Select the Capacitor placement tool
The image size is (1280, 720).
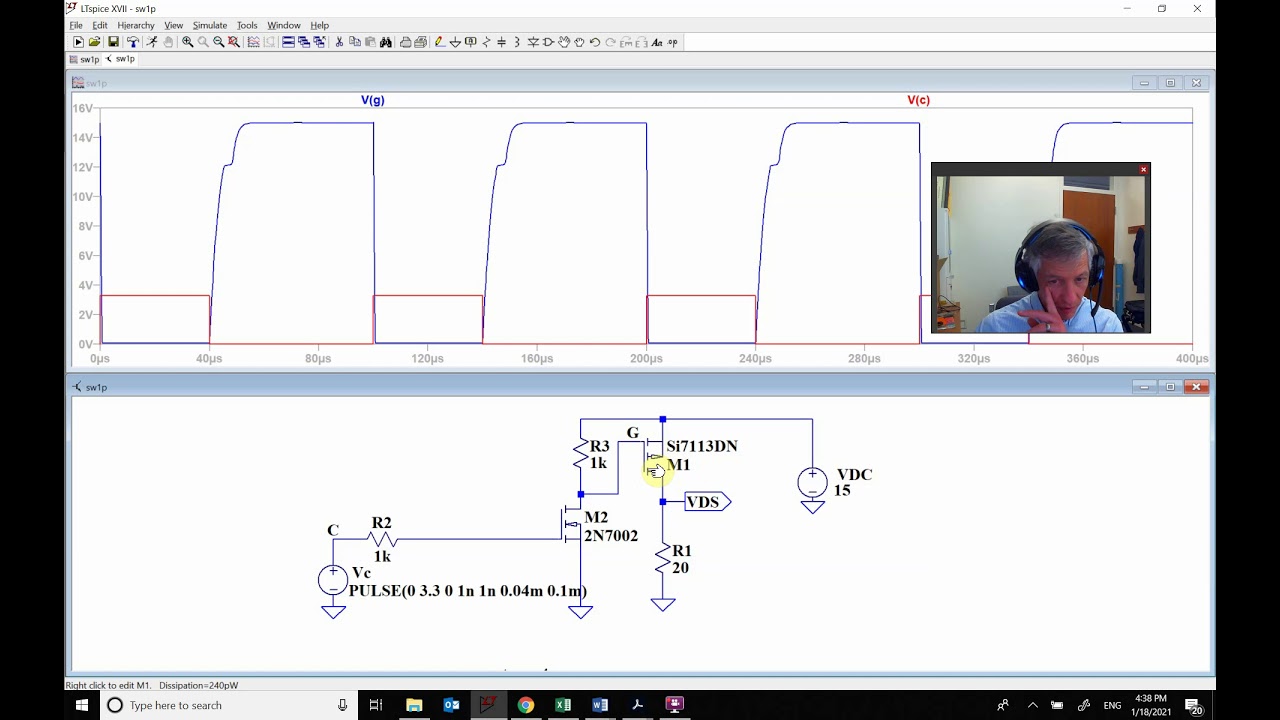pos(501,42)
